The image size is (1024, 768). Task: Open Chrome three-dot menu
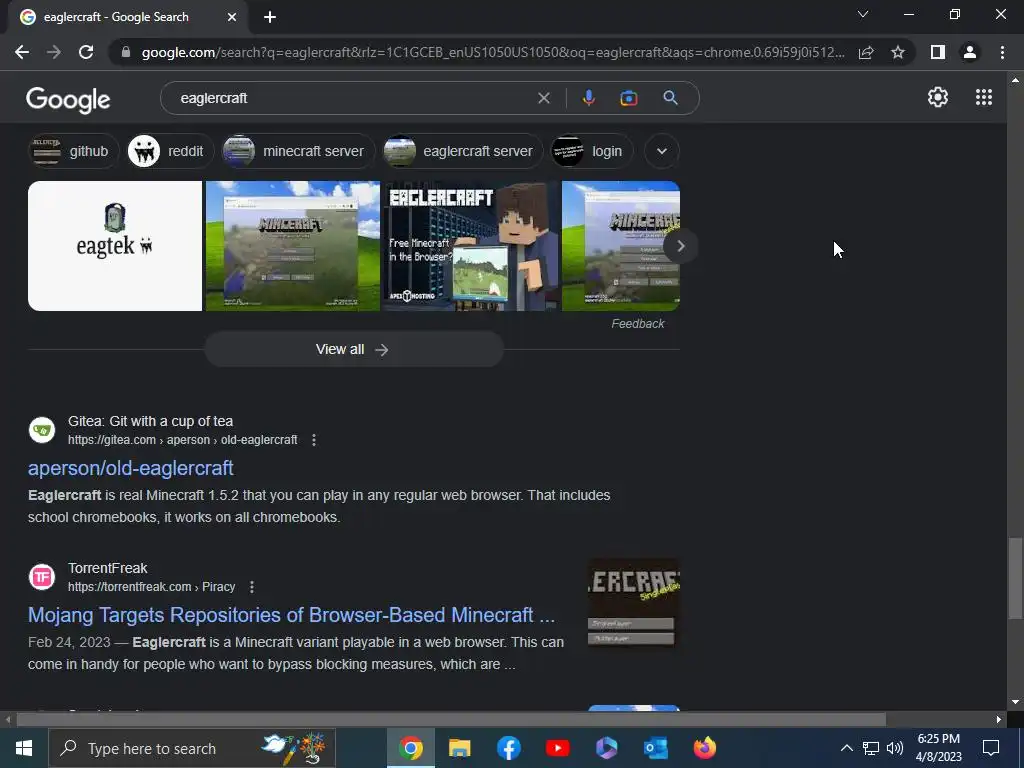[x=1002, y=52]
